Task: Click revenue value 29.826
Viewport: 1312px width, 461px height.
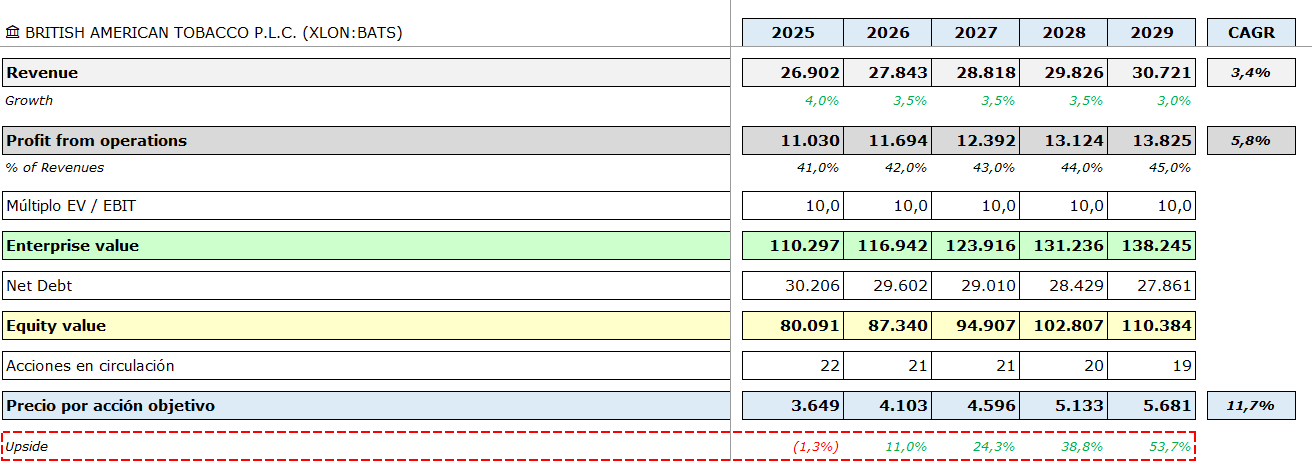Action: pyautogui.click(x=1064, y=73)
